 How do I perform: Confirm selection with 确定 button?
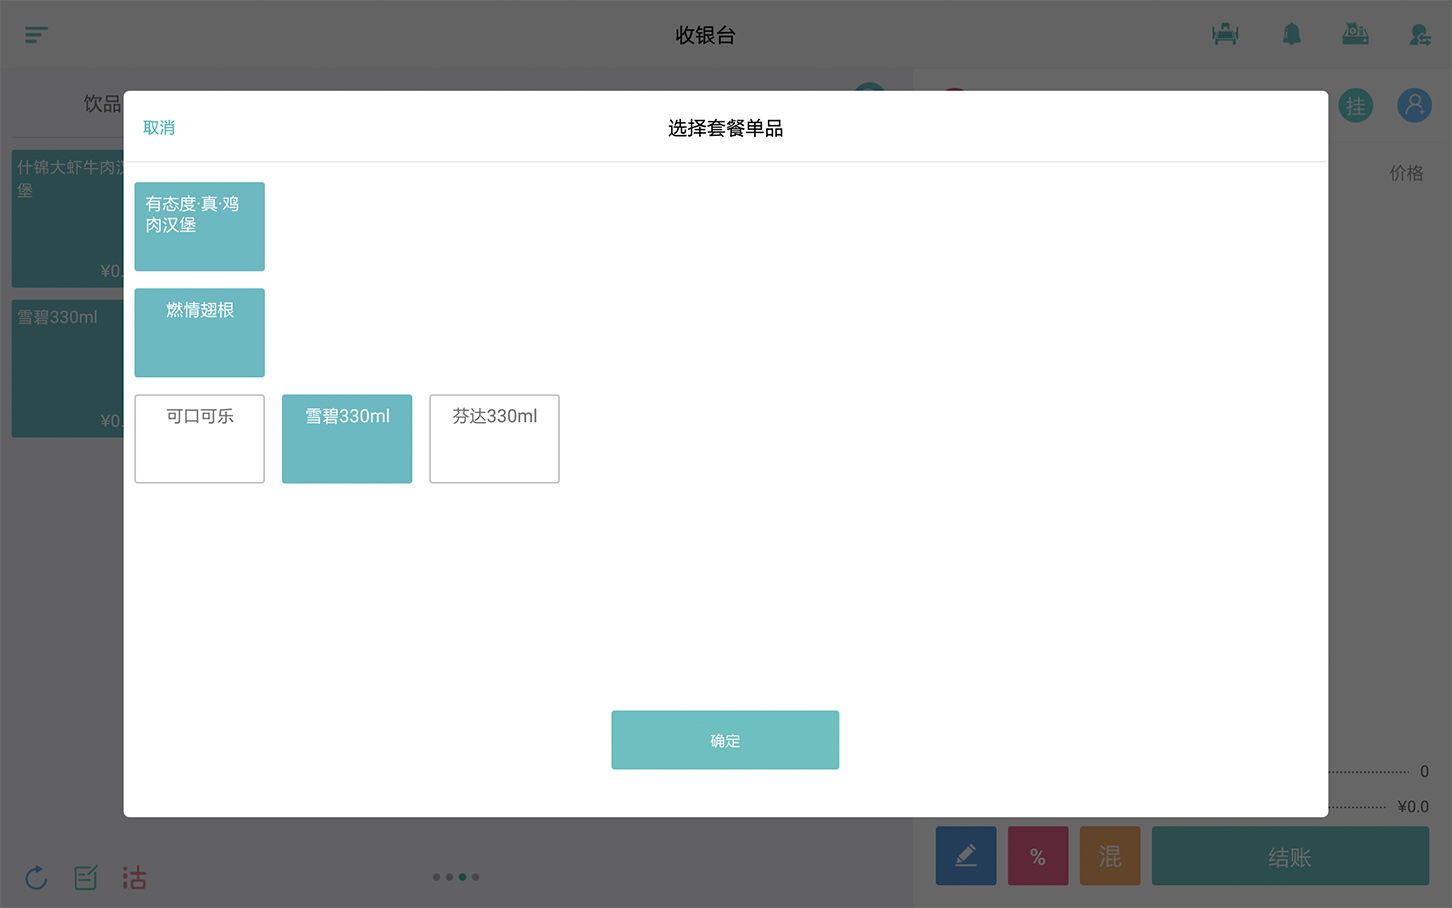[x=725, y=740]
